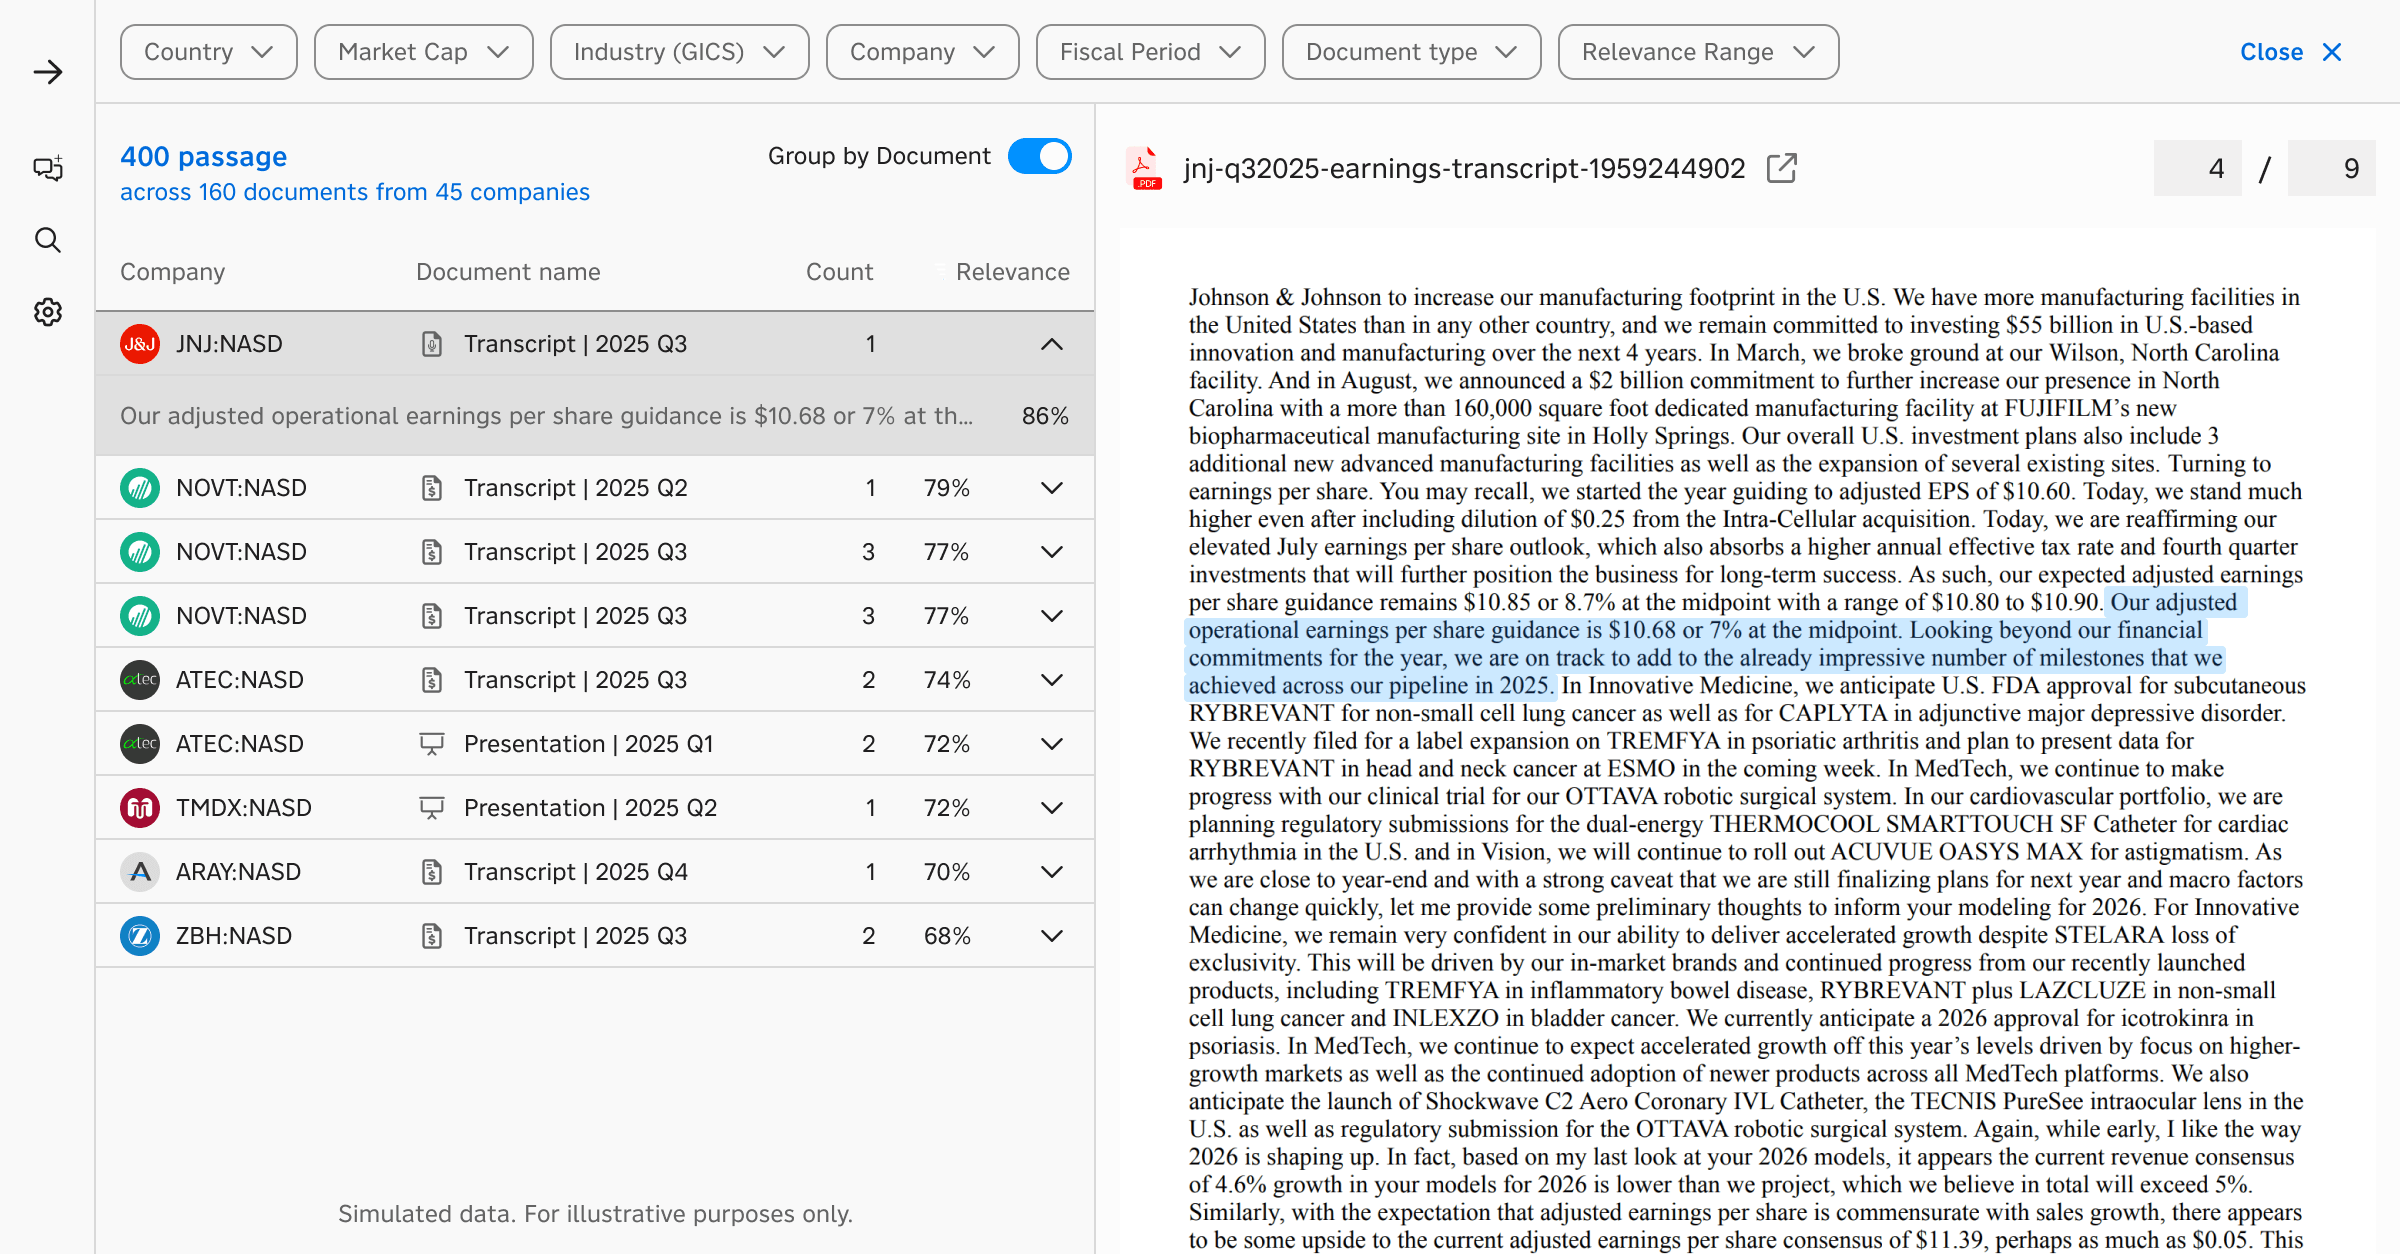The height and width of the screenshot is (1254, 2400).
Task: Collapse the JNJ:NASD Transcript 2025 Q3 row
Action: pyautogui.click(x=1051, y=344)
